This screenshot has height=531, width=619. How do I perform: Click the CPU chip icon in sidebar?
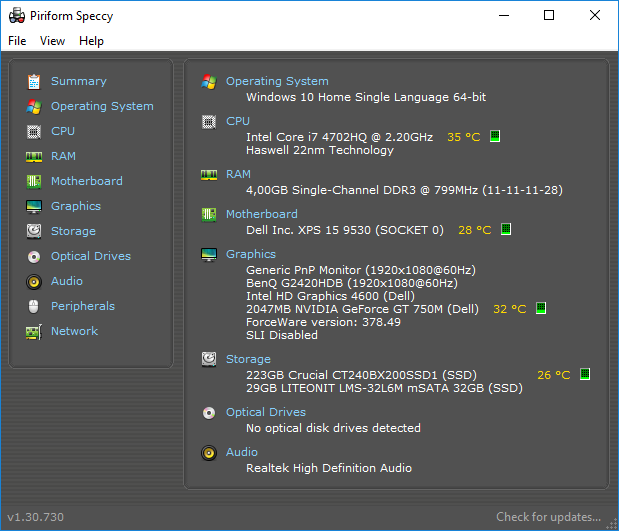[34, 131]
